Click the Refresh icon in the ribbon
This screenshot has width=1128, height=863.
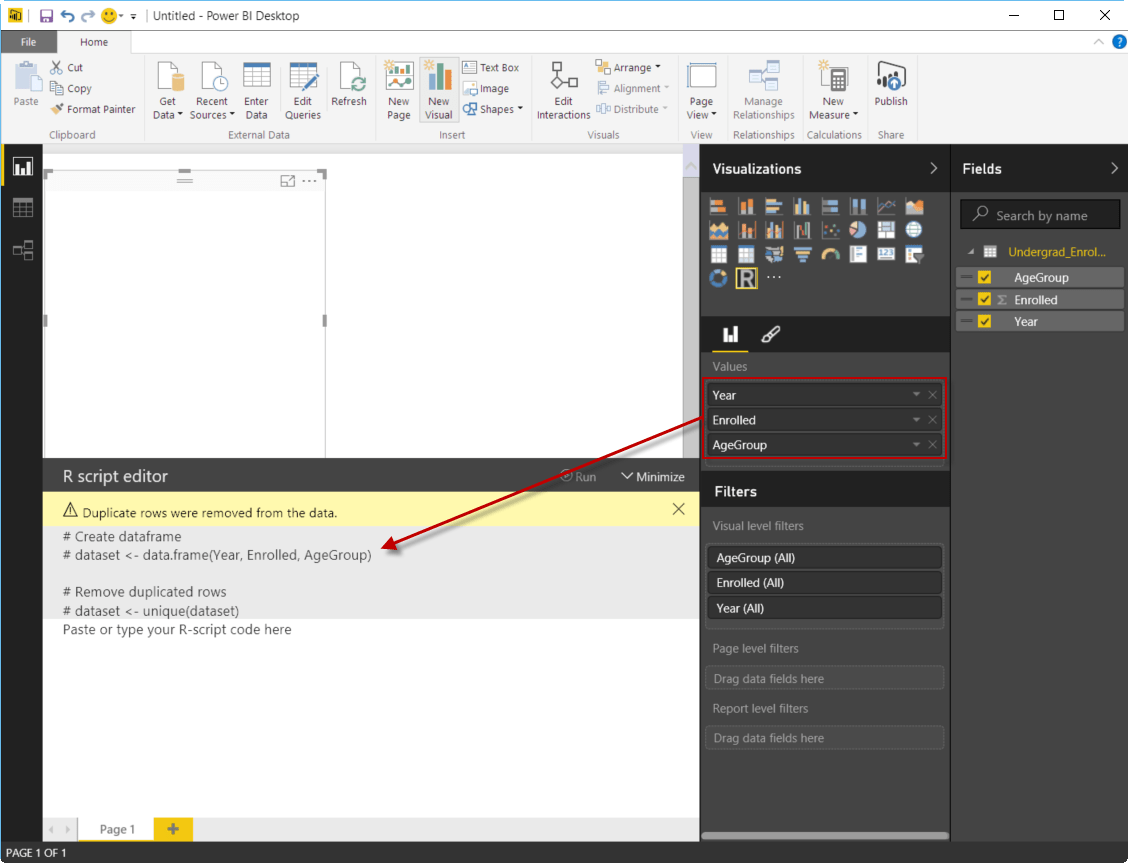[x=350, y=82]
